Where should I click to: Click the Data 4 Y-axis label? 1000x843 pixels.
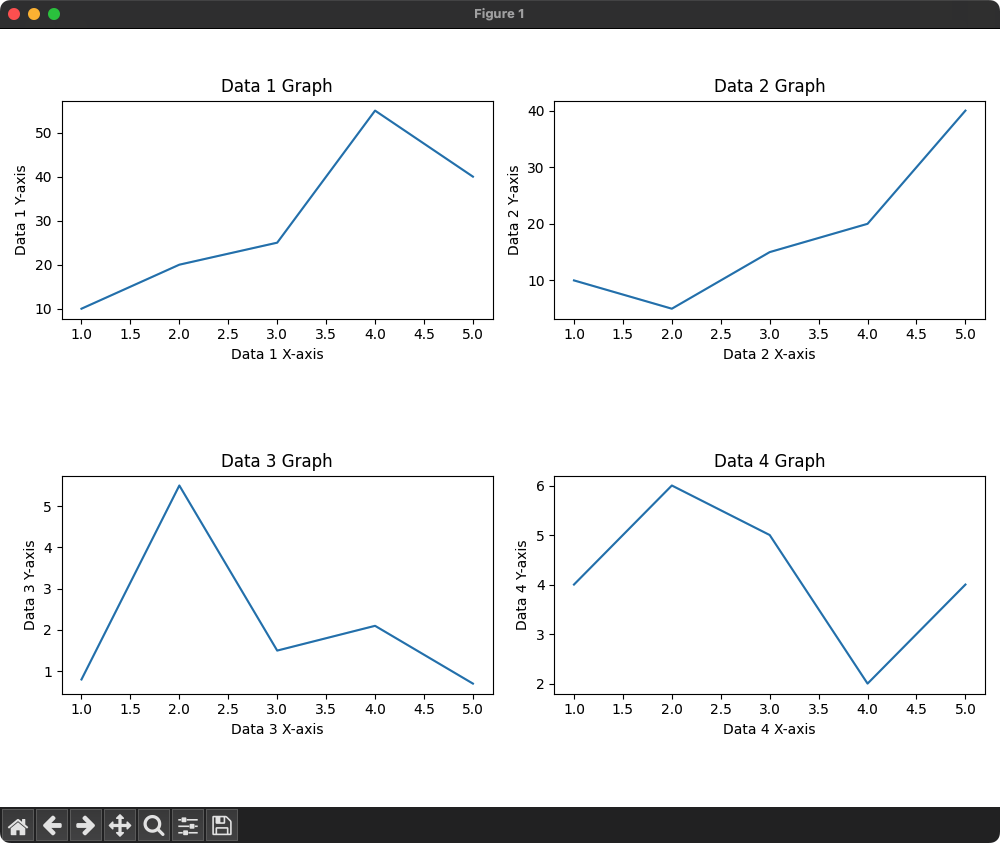tap(521, 585)
